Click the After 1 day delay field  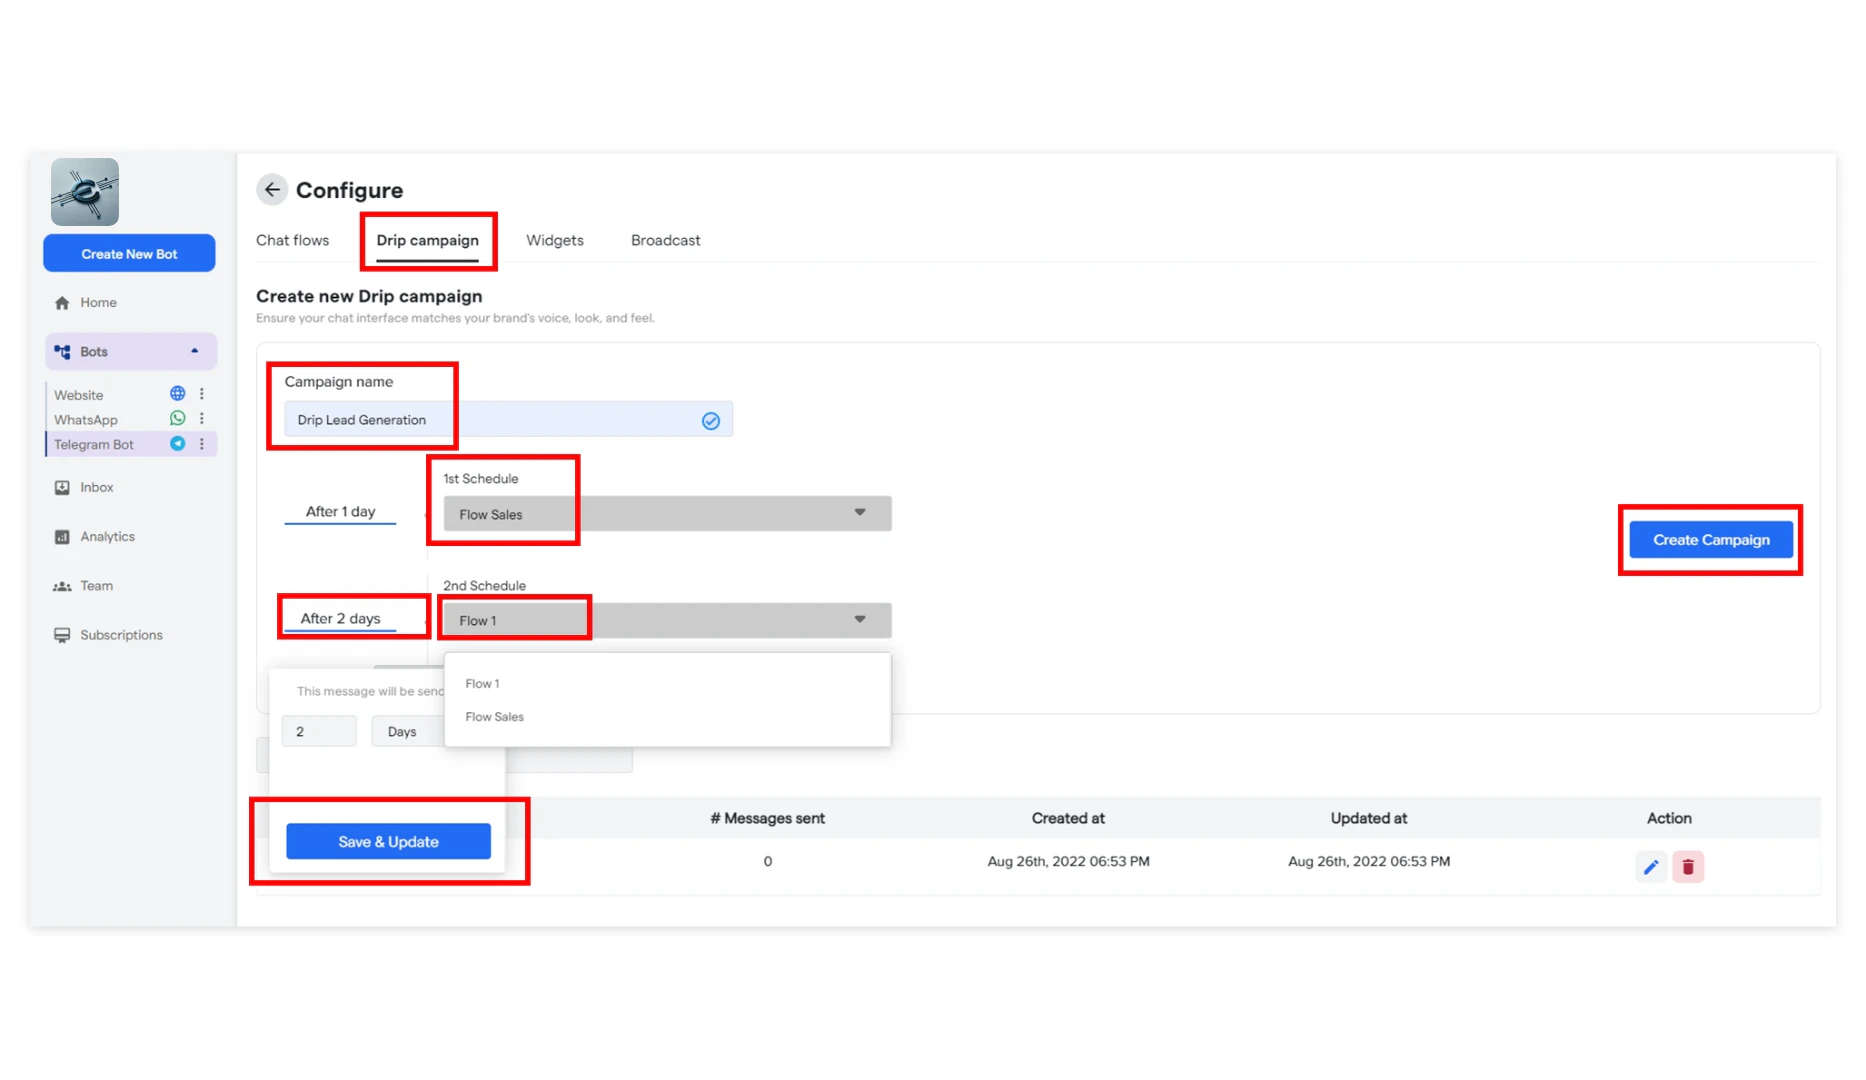click(x=340, y=512)
